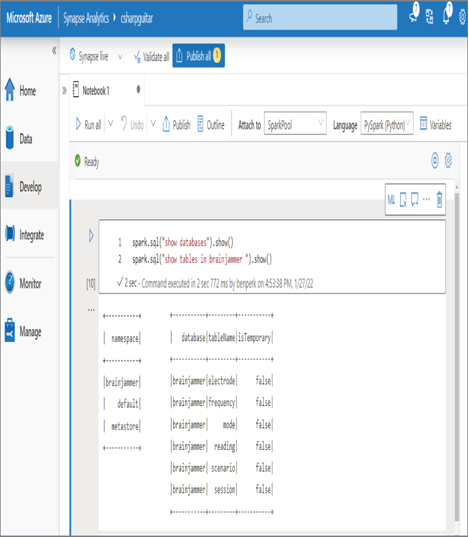Open the notebook Outline

pos(211,125)
